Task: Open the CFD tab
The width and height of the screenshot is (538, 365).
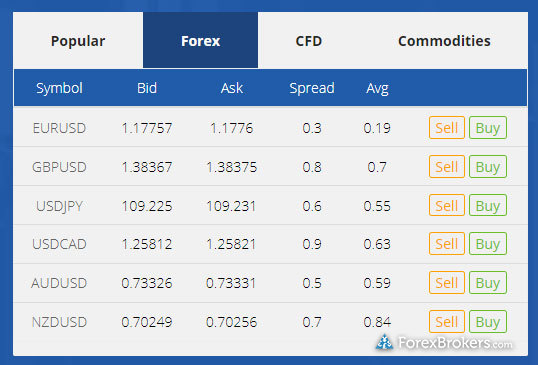Action: [308, 40]
